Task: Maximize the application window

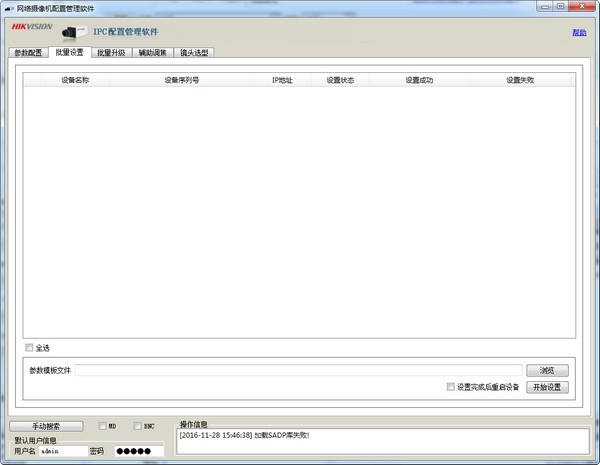Action: pos(560,7)
